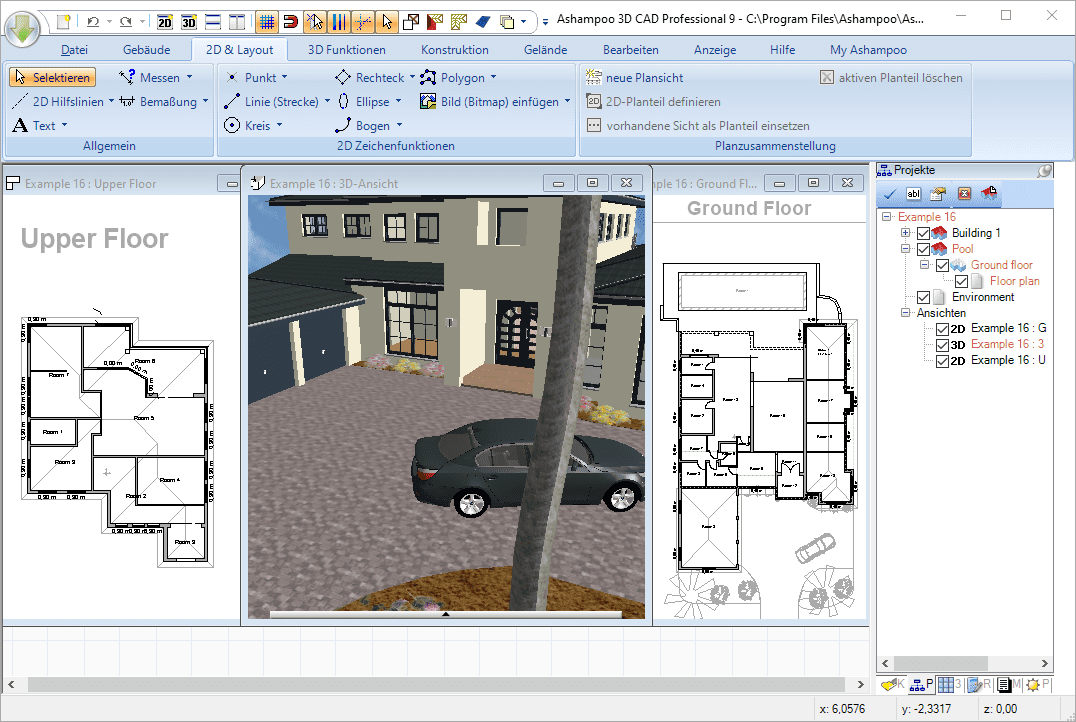Screen dimensions: 1076x722
Task: Select the Selektieren tool
Action: pyautogui.click(x=52, y=76)
